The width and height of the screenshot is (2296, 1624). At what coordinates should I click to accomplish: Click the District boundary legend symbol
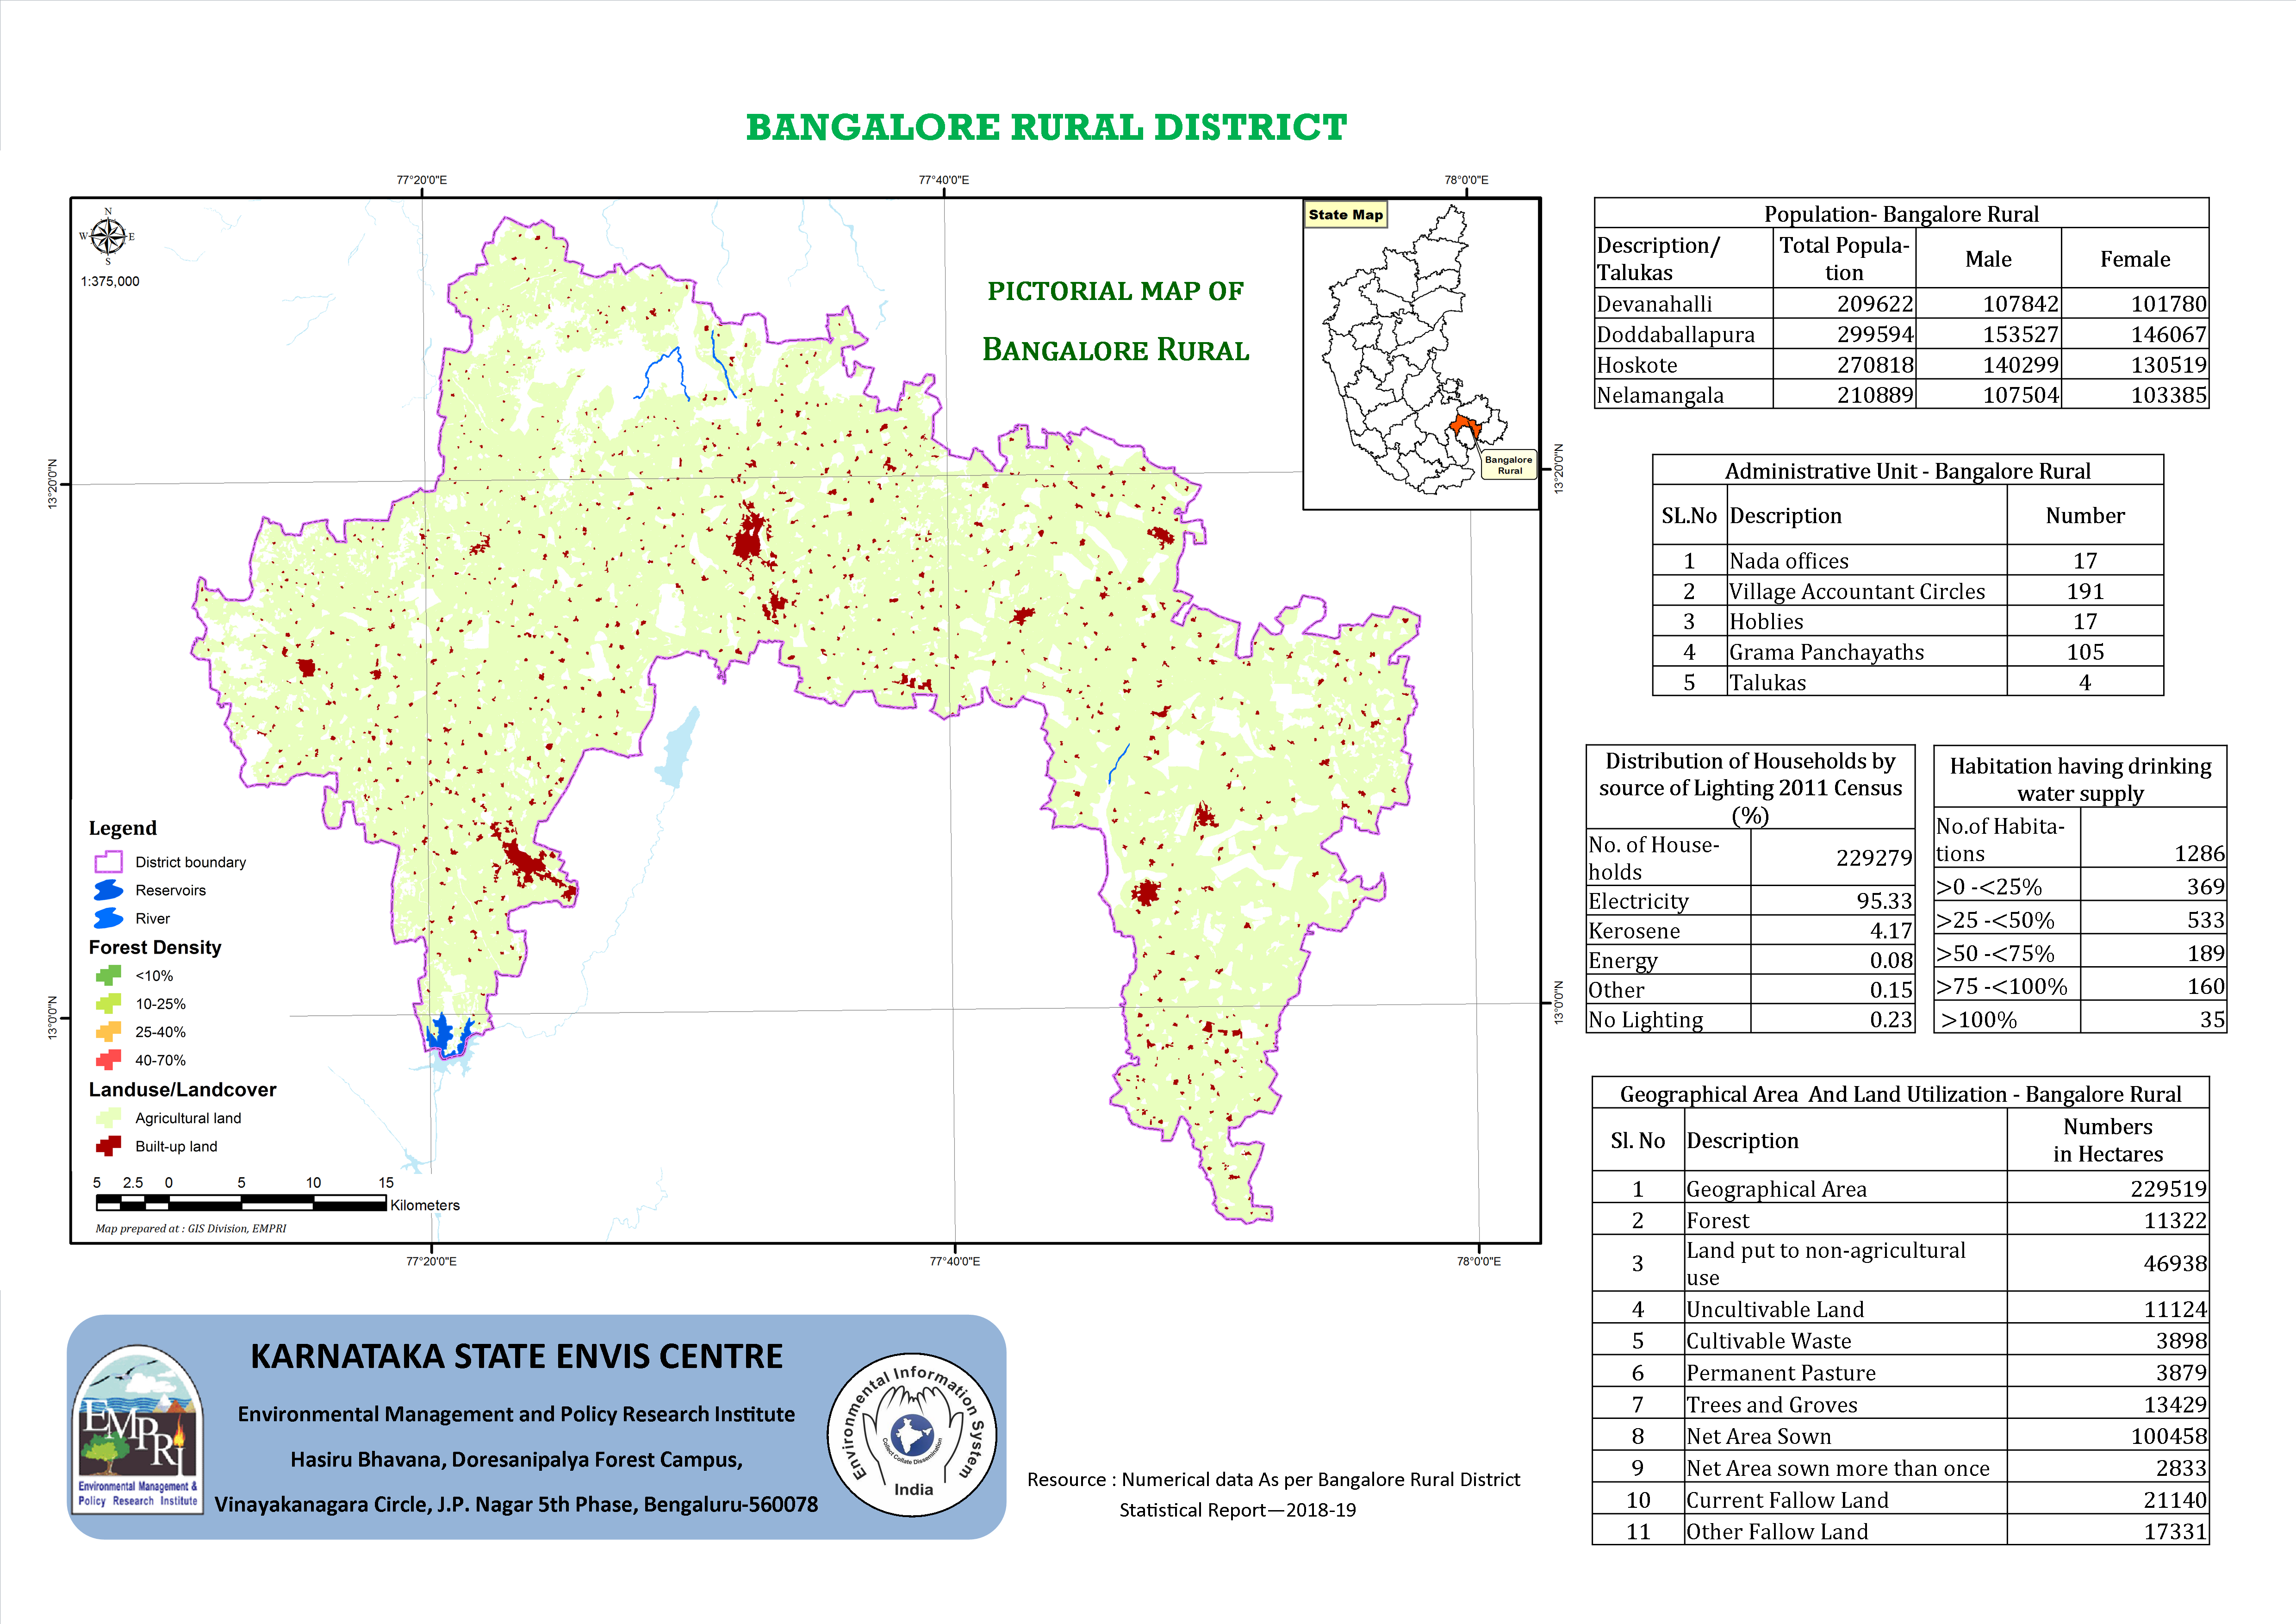pyautogui.click(x=108, y=862)
